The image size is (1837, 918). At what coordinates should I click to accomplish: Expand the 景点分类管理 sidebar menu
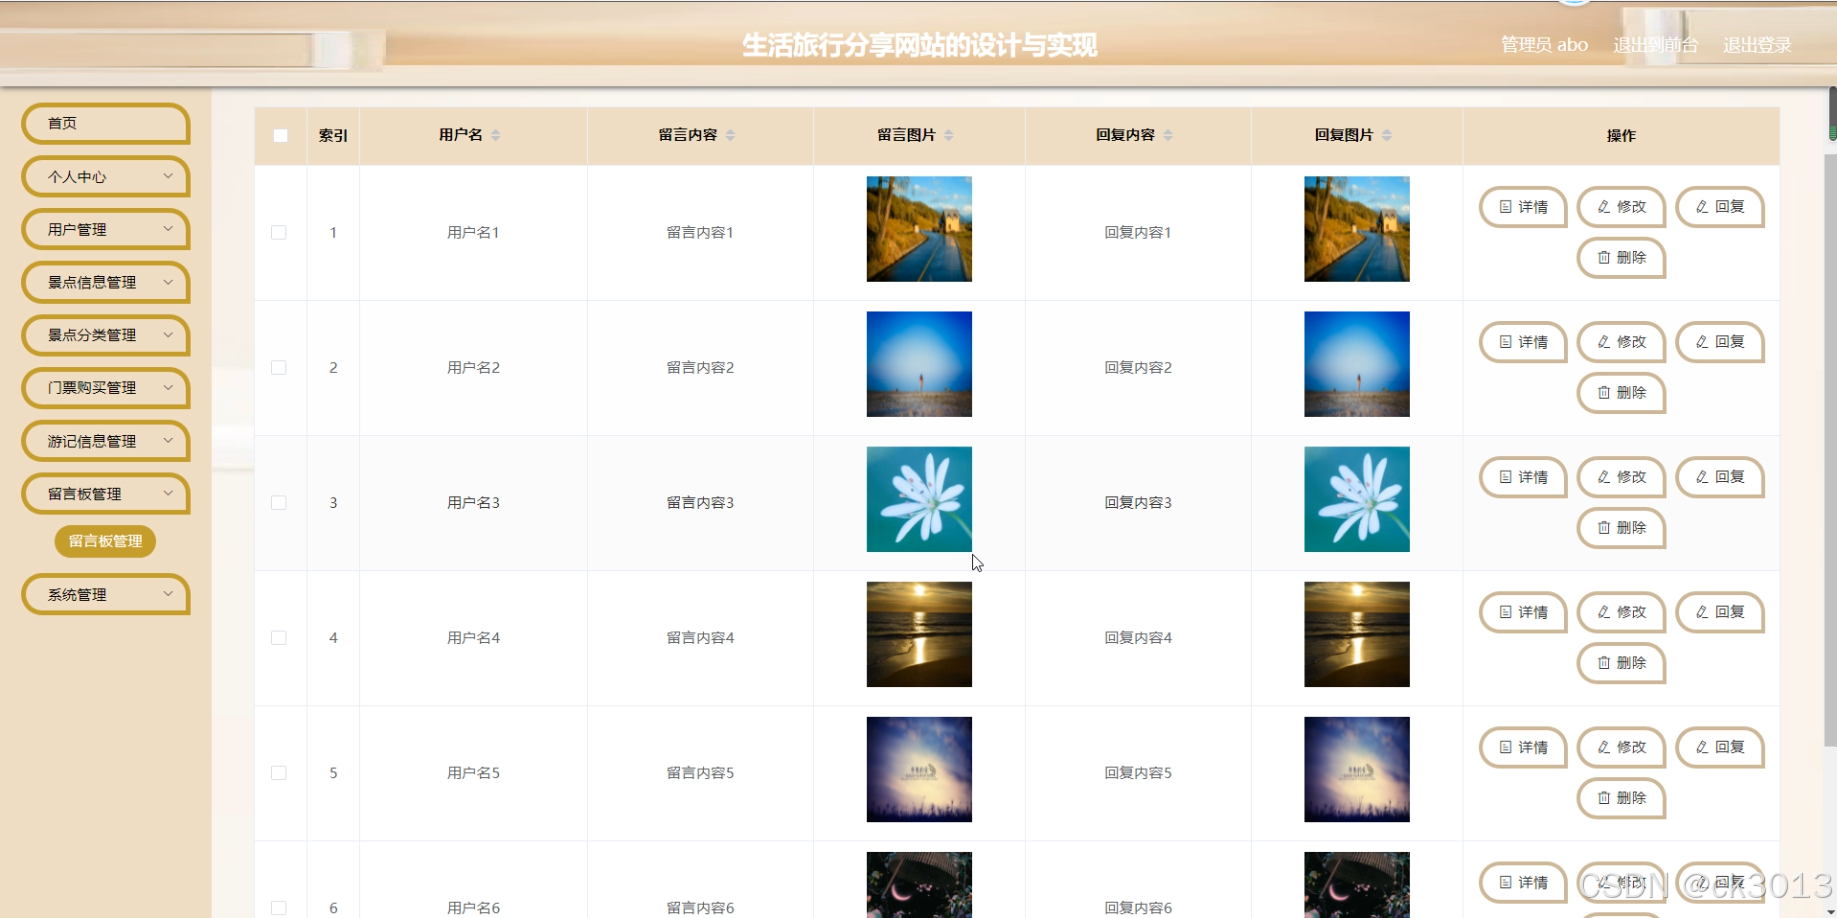pos(106,335)
